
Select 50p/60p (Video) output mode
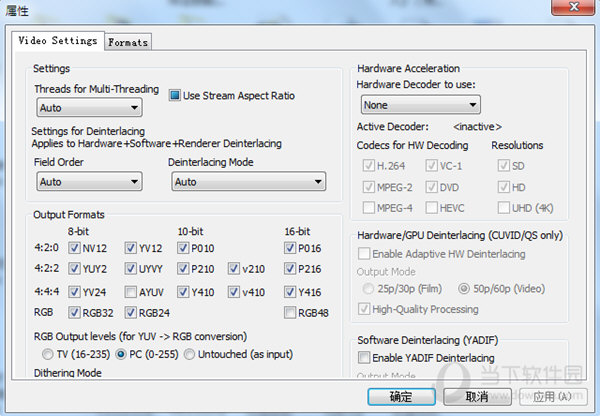[x=464, y=289]
